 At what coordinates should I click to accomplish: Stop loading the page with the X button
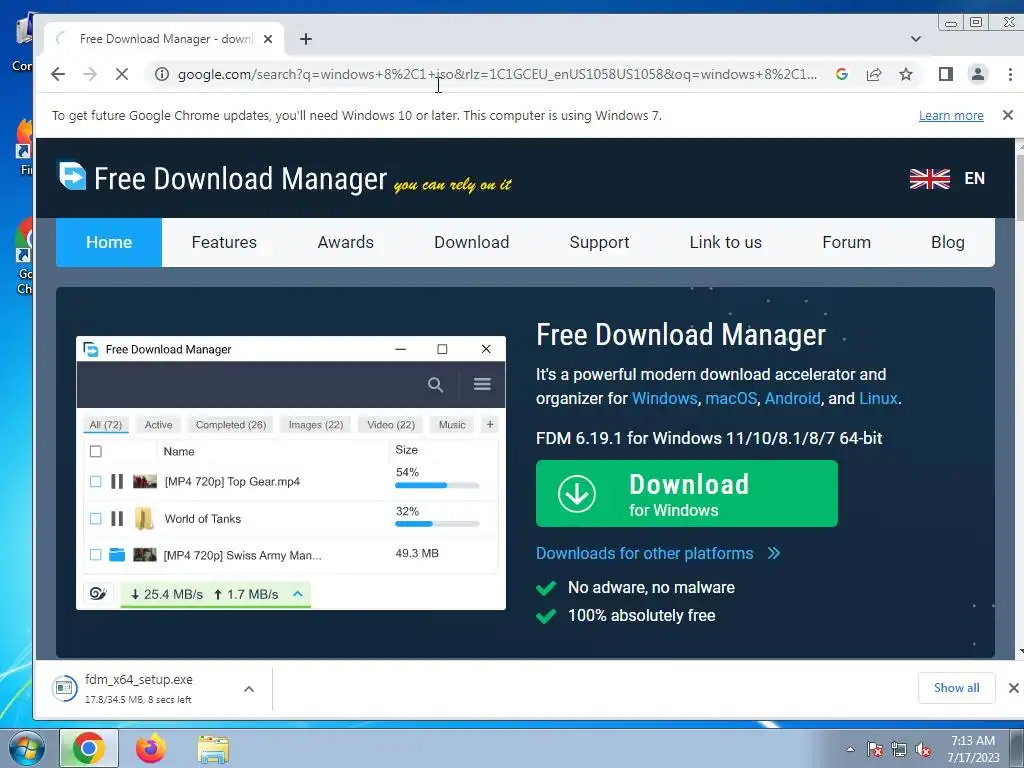point(121,74)
